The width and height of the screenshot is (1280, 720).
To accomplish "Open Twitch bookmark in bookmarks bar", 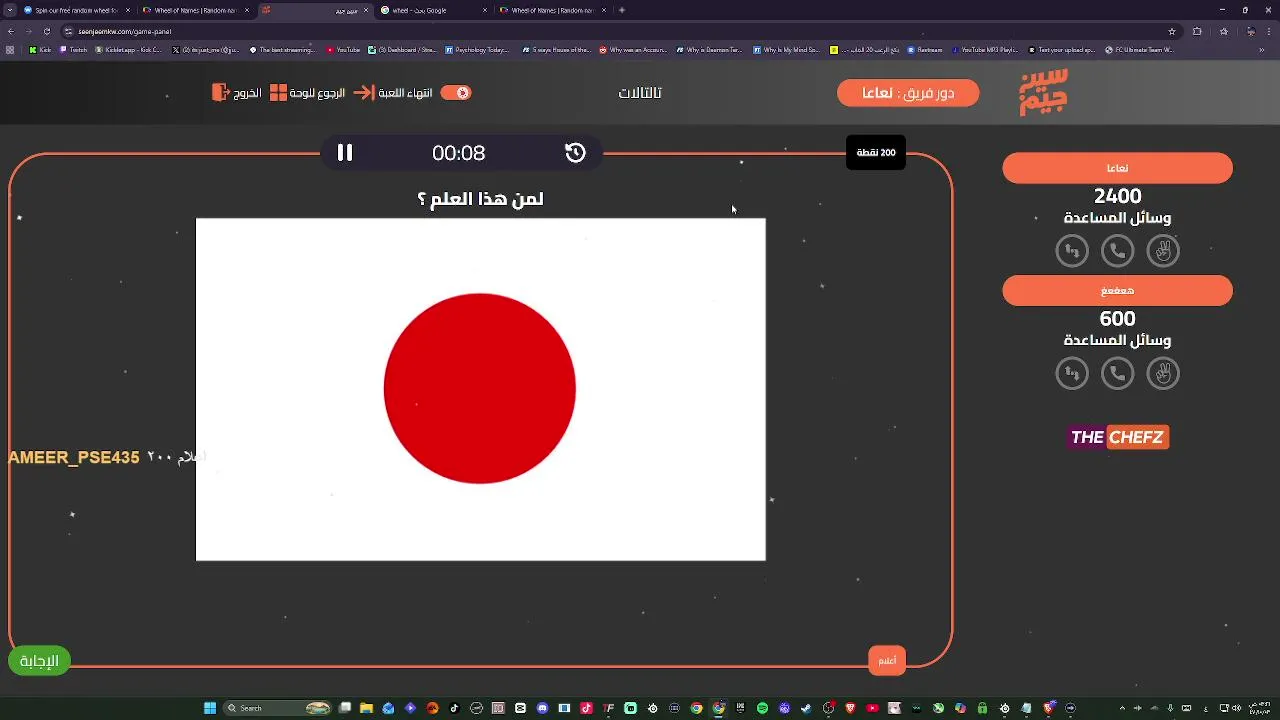I will coord(73,49).
